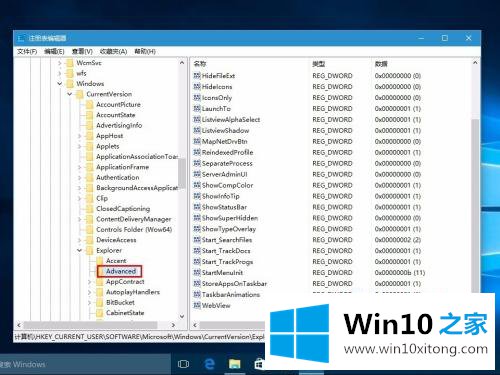Launch Edge browser from taskbar
Viewport: 500px width, 375px height.
point(209,364)
